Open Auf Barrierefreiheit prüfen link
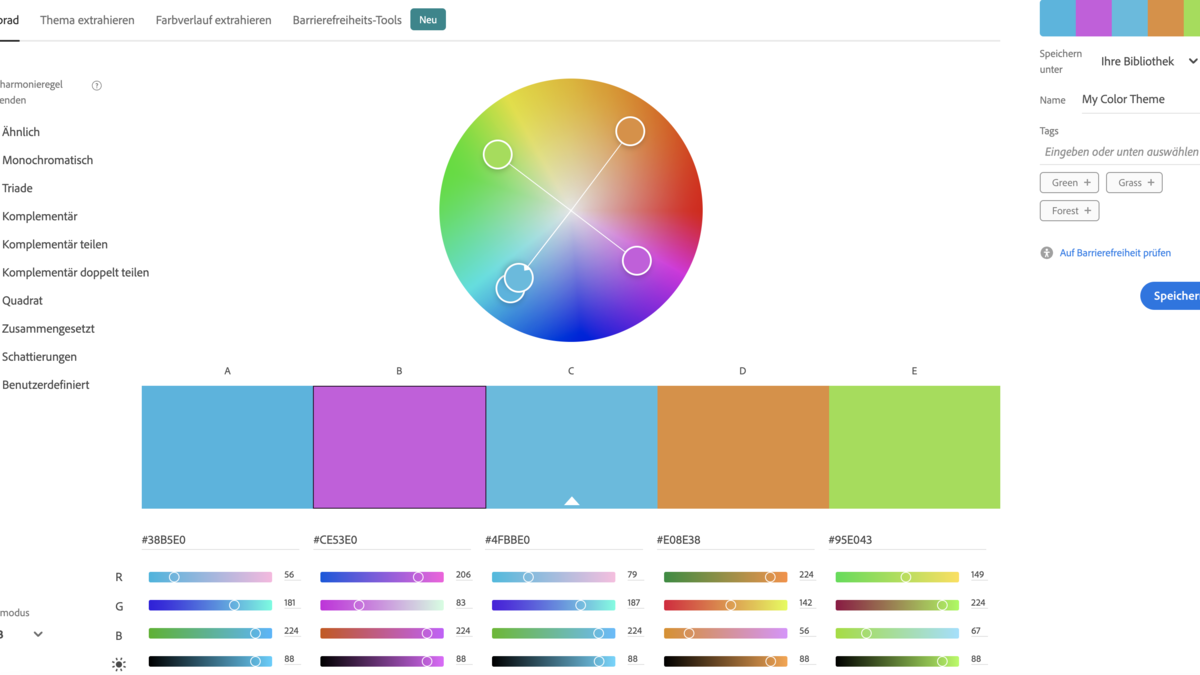The width and height of the screenshot is (1200, 675). [1115, 253]
